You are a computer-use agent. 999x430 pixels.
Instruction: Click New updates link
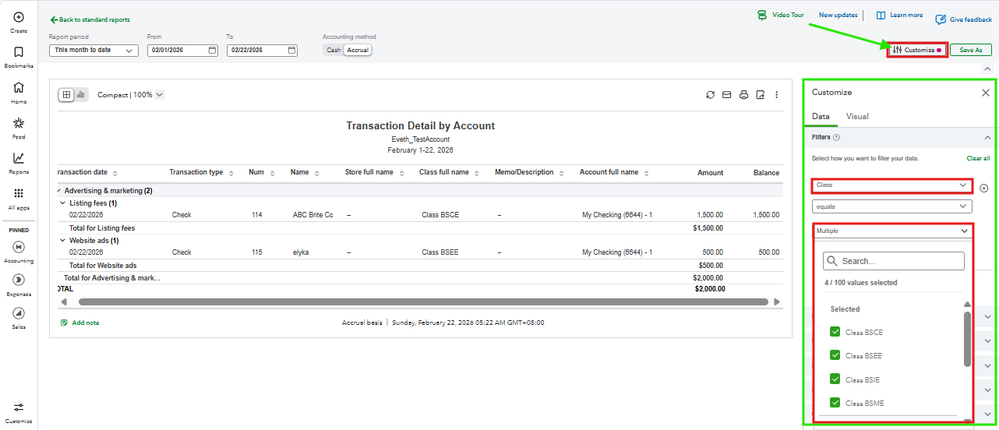click(838, 15)
